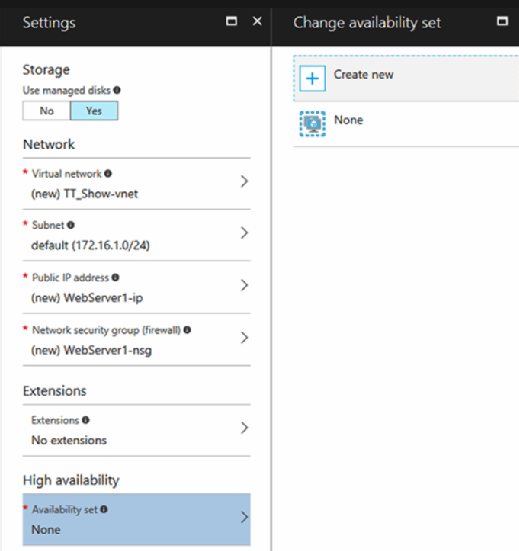Open Network security group chevron
Image resolution: width=519 pixels, height=551 pixels.
click(245, 338)
